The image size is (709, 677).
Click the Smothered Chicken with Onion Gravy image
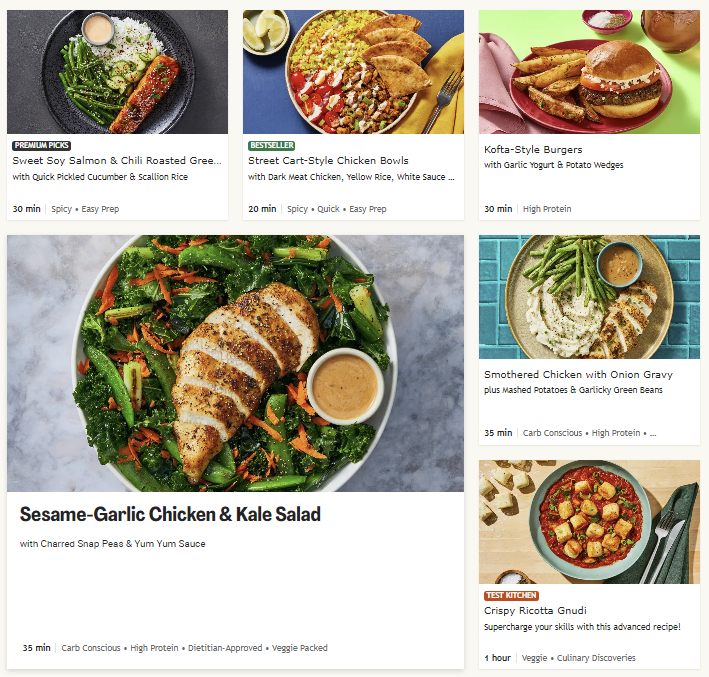tap(589, 297)
